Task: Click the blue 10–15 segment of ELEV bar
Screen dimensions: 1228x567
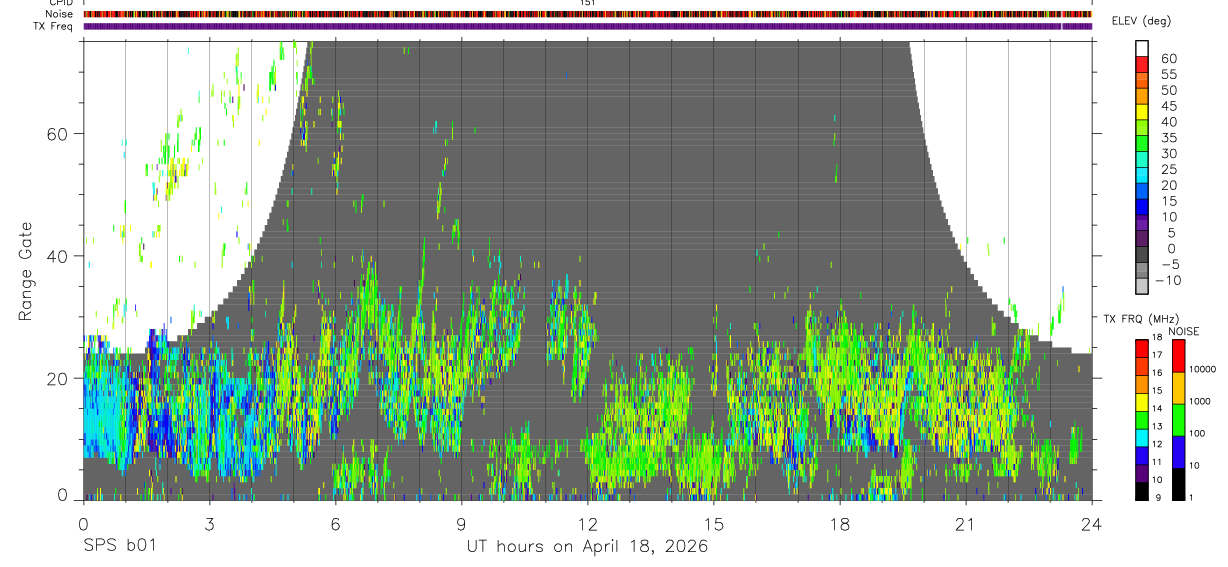Action: 1142,208
